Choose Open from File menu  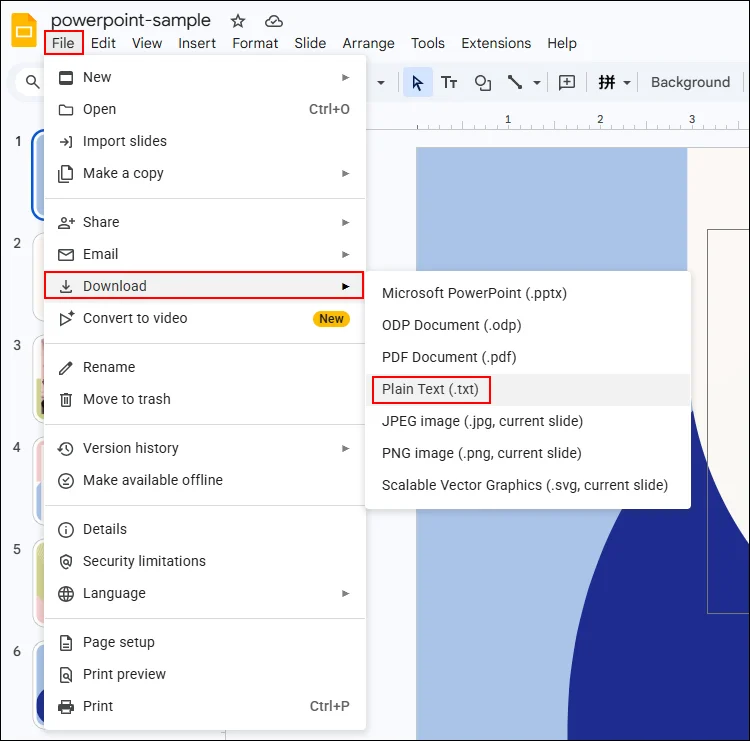(205, 109)
